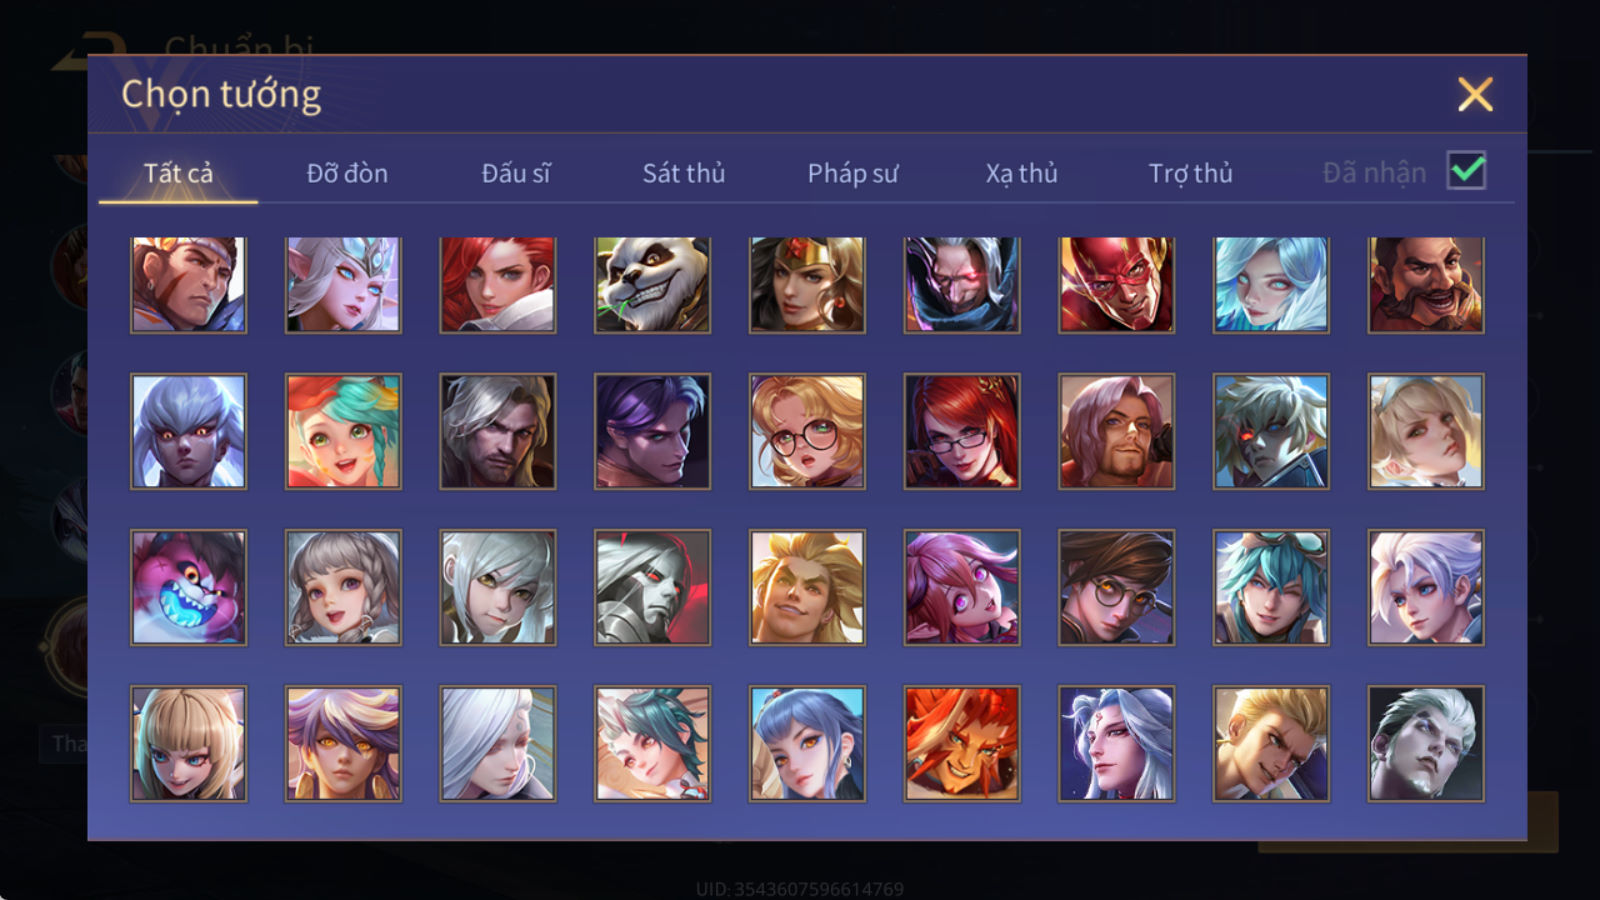Toggle the Đã nhận checkbox

pos(1466,171)
